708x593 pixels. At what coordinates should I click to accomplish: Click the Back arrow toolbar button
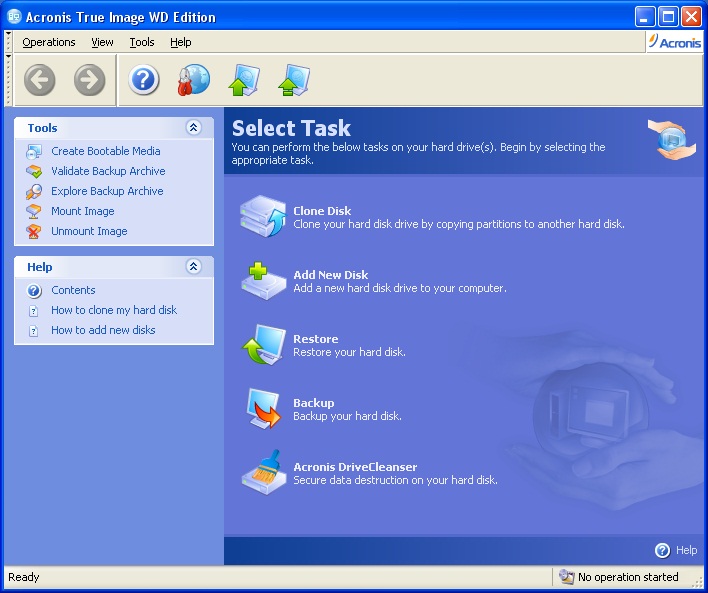[x=40, y=80]
